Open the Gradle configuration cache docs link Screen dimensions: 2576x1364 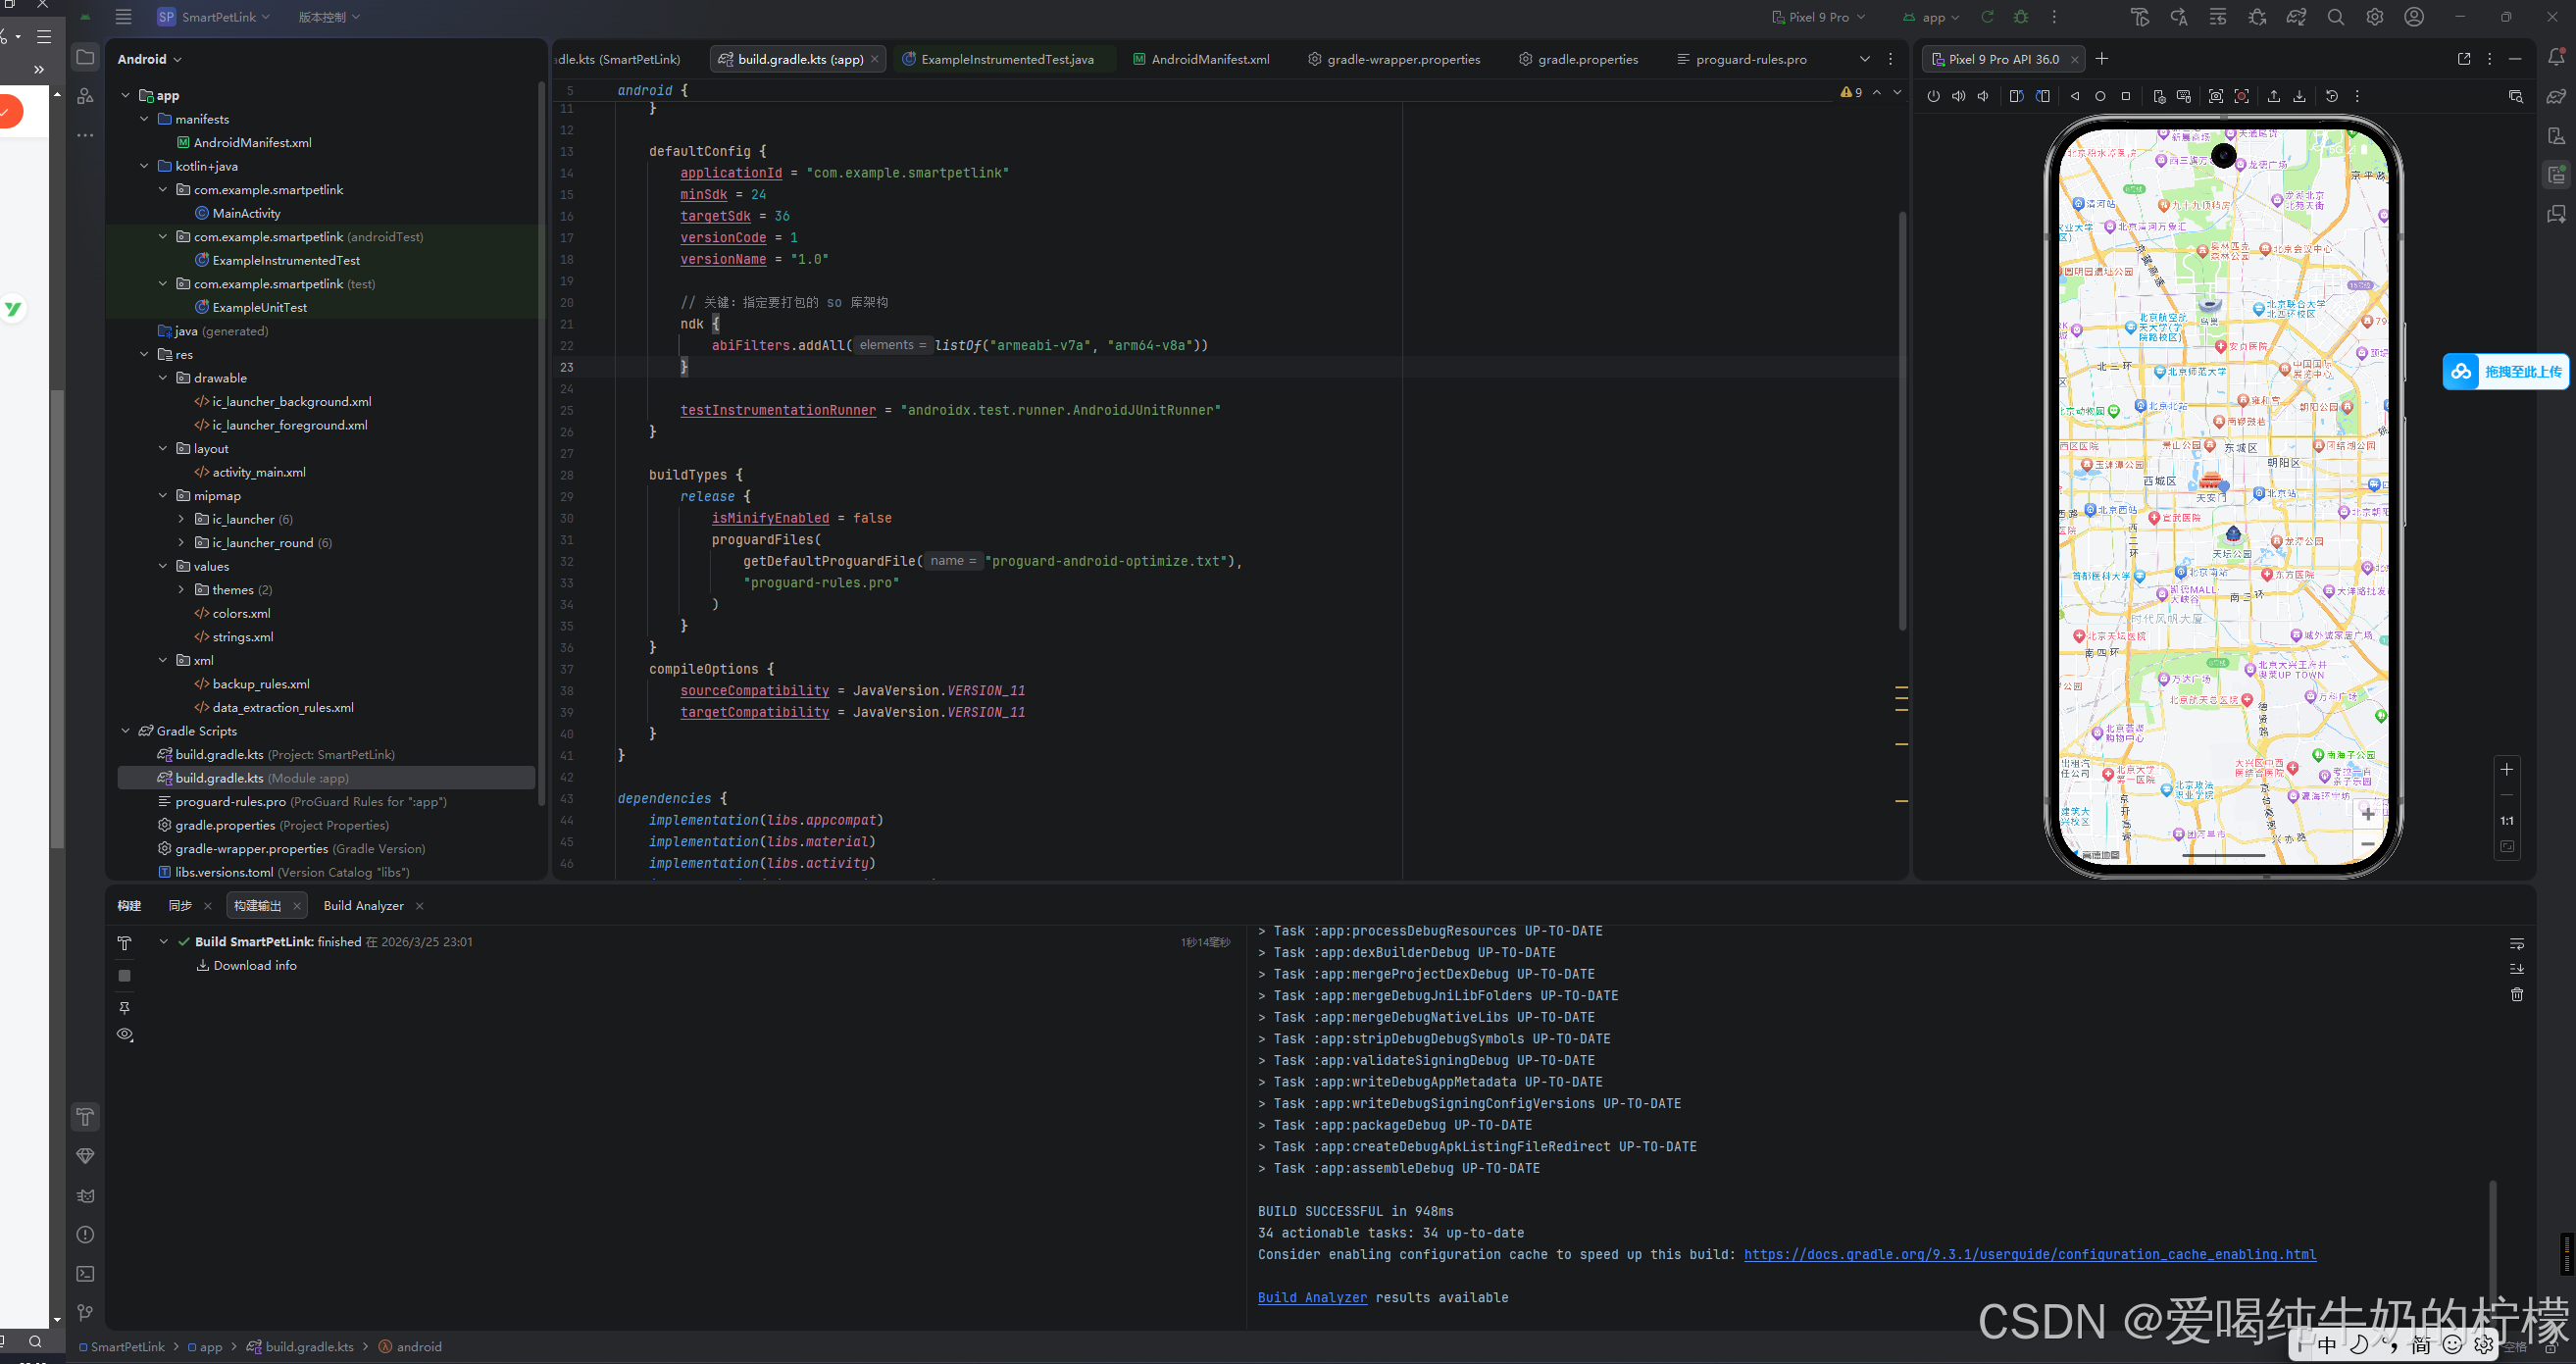(2029, 1255)
